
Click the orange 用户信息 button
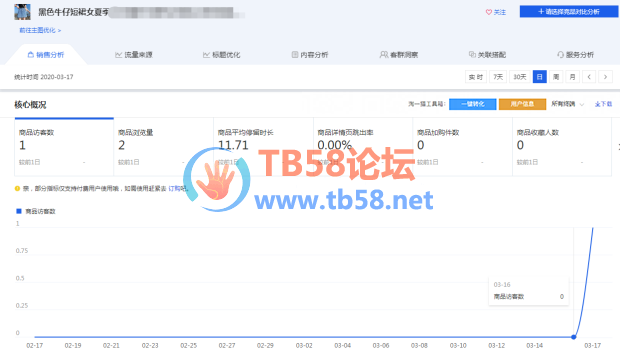click(x=522, y=104)
